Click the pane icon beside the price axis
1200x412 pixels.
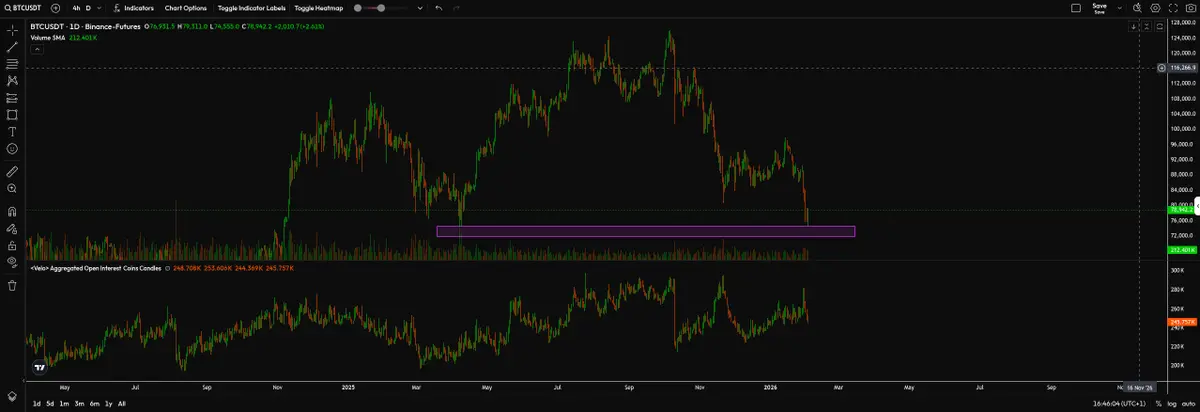click(1160, 28)
